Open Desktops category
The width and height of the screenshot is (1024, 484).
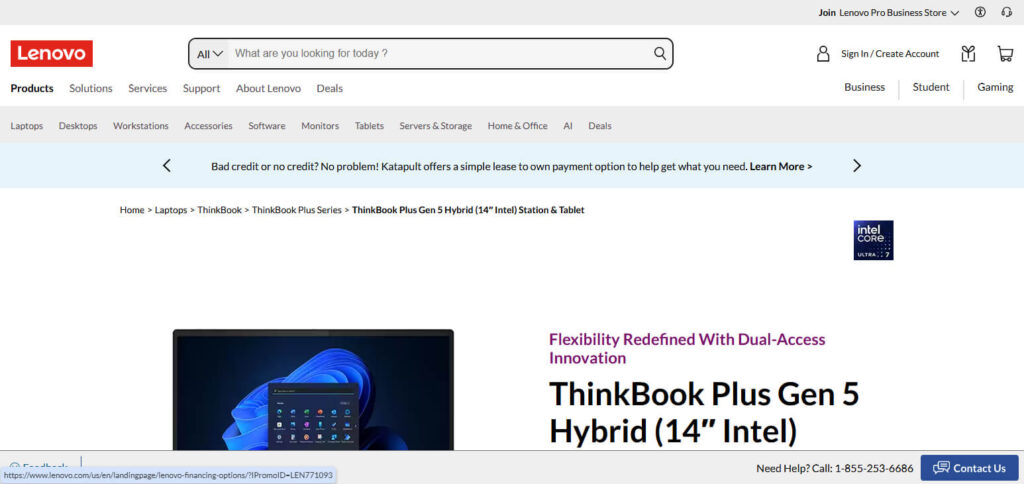(x=78, y=126)
